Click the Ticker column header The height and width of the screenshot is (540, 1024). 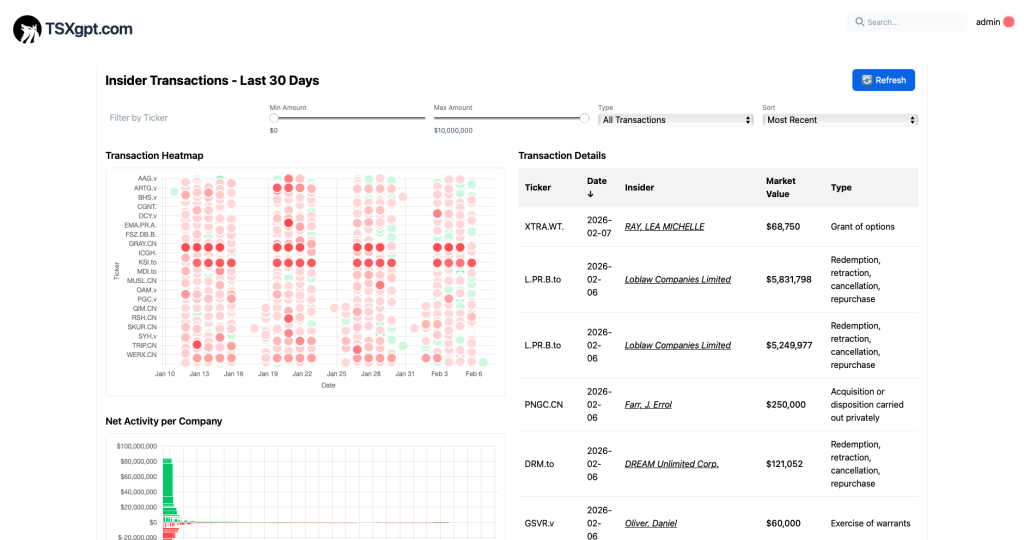538,187
